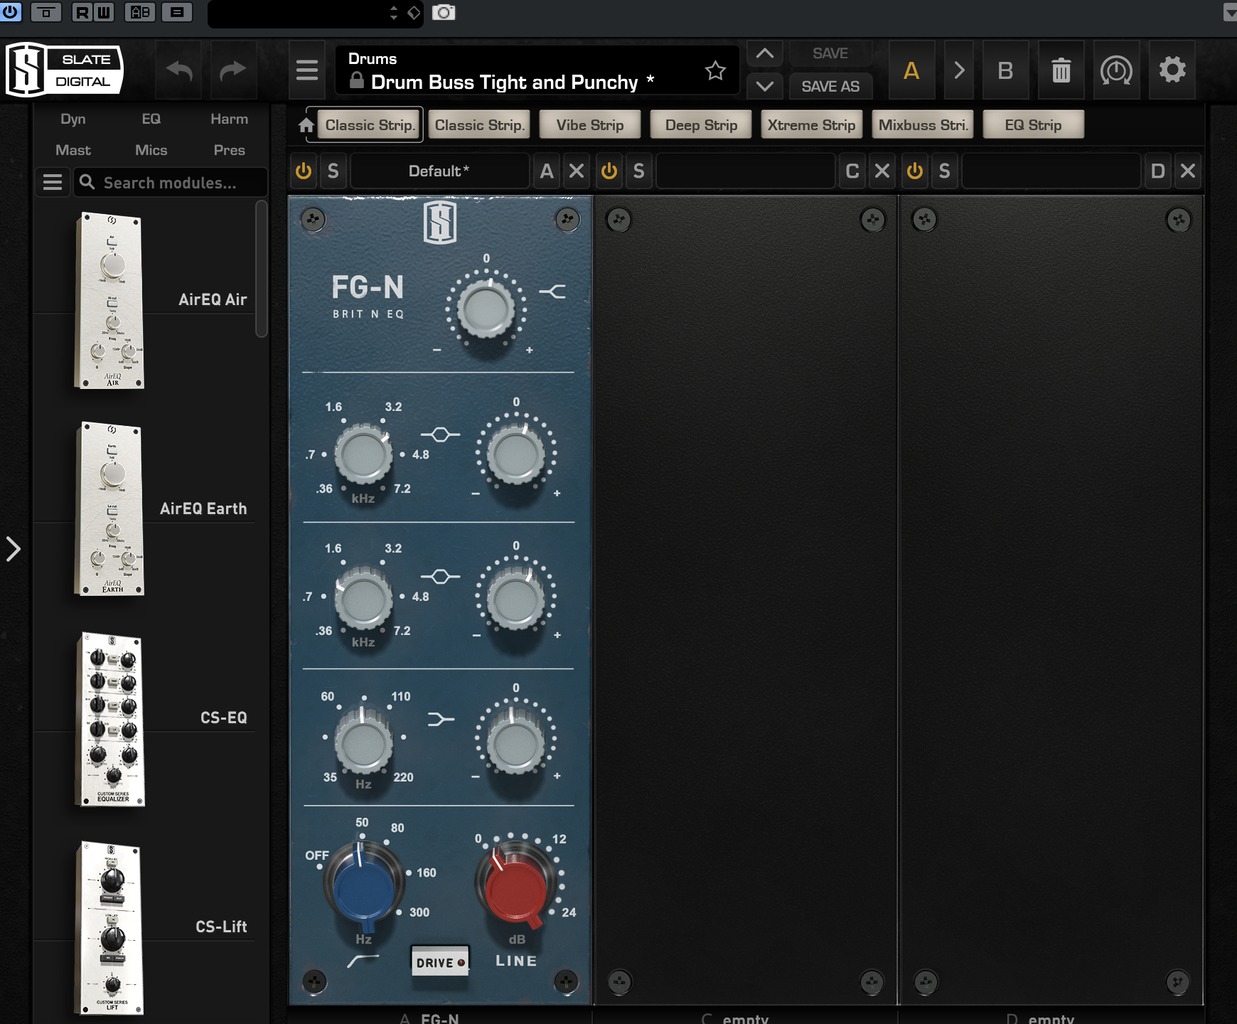Remove module from slot A
1237x1024 pixels.
point(576,171)
